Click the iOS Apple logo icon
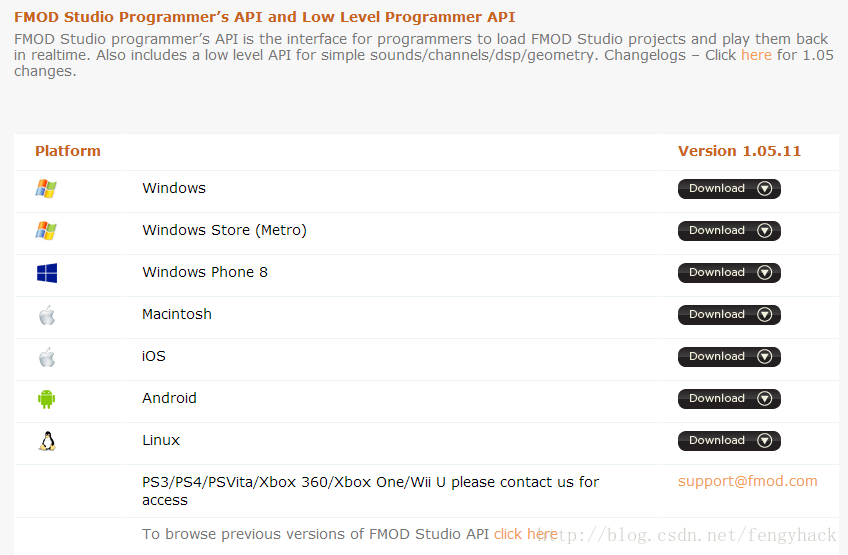 tap(47, 357)
